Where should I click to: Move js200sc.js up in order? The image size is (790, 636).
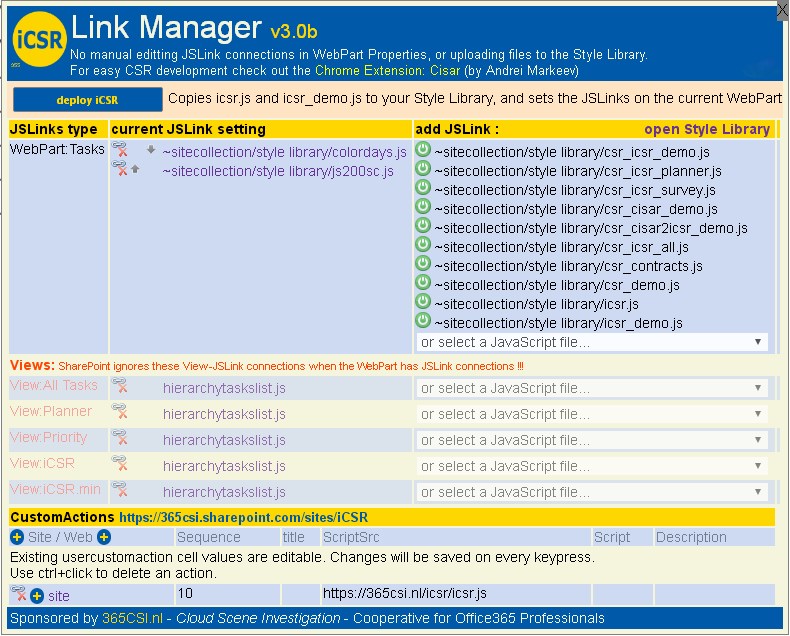click(x=135, y=169)
